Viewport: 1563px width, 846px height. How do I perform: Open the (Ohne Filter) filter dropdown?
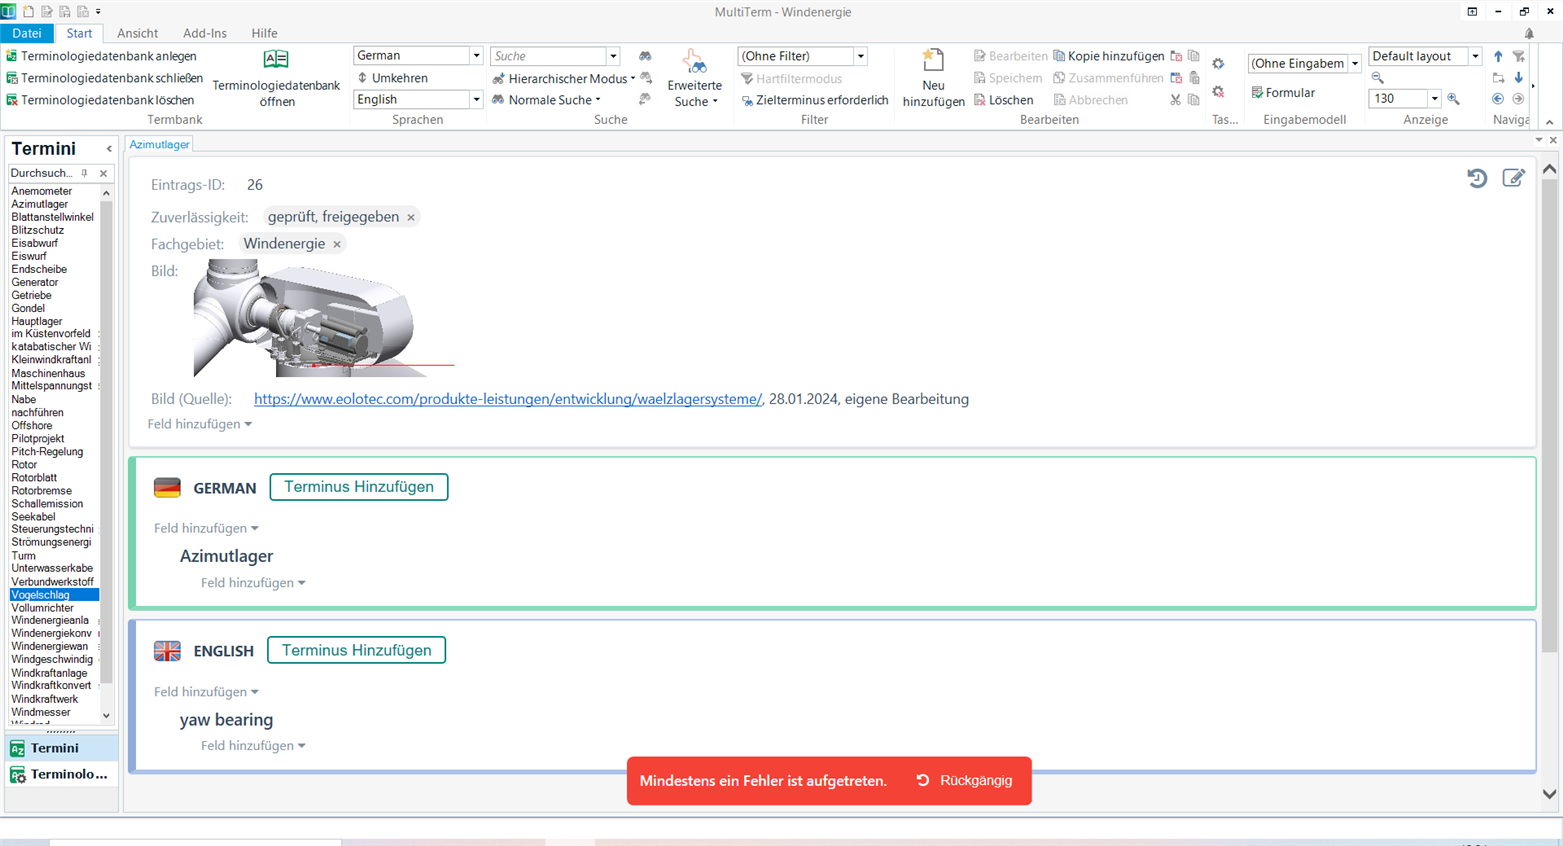click(x=860, y=56)
